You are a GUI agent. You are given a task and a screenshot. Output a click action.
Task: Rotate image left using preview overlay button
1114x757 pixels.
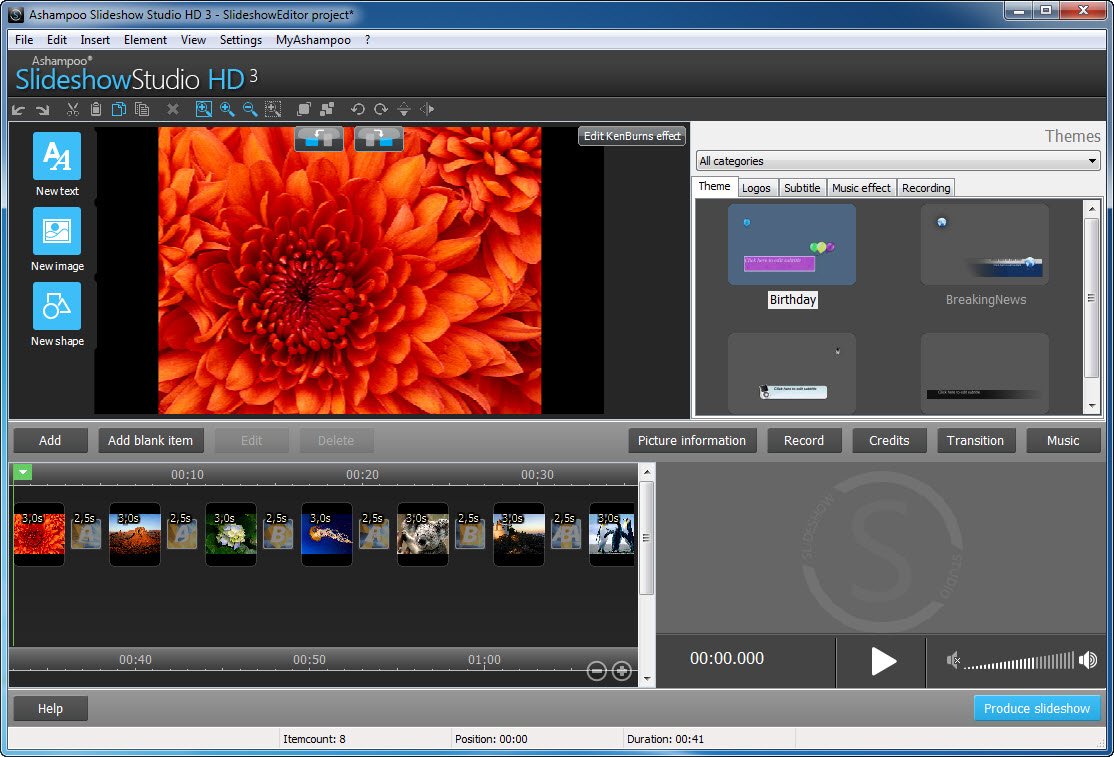[x=319, y=139]
